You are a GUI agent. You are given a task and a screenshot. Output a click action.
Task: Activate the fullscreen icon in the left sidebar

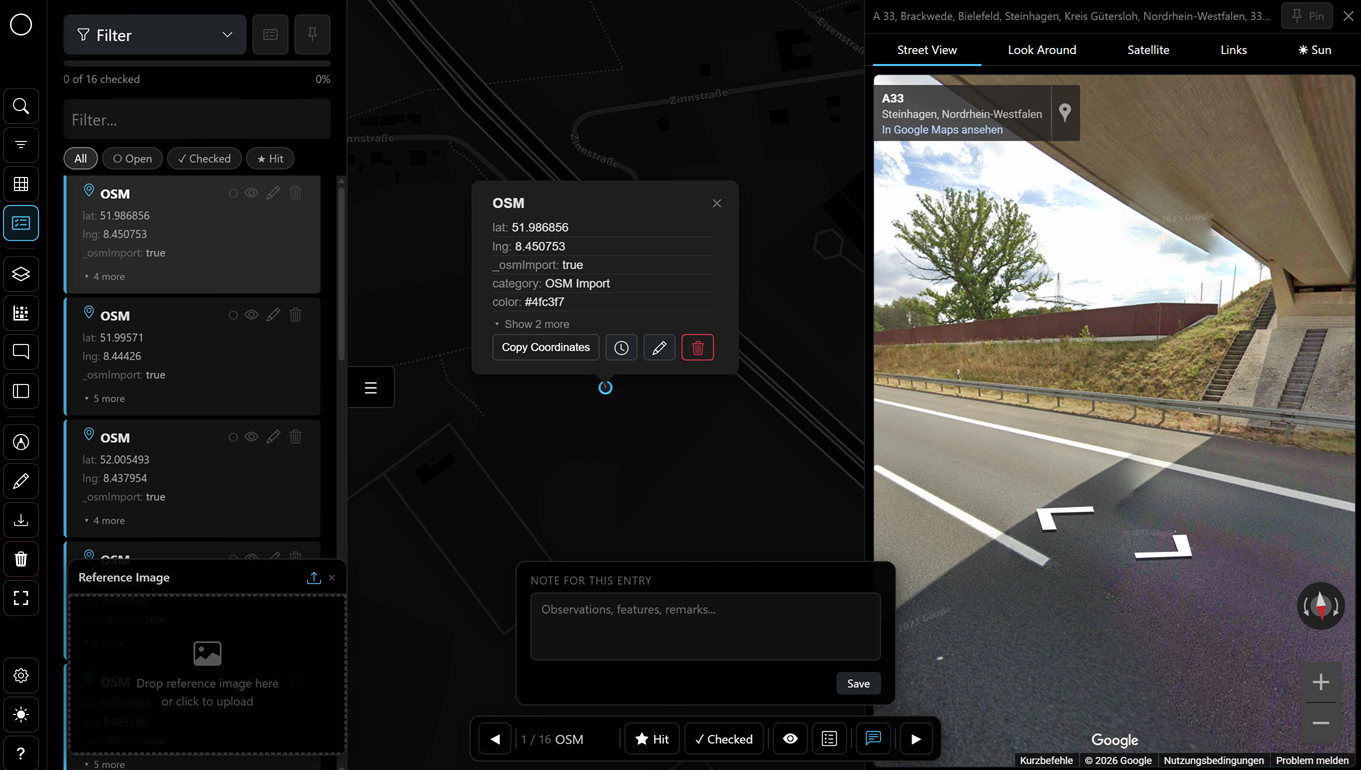pyautogui.click(x=21, y=598)
